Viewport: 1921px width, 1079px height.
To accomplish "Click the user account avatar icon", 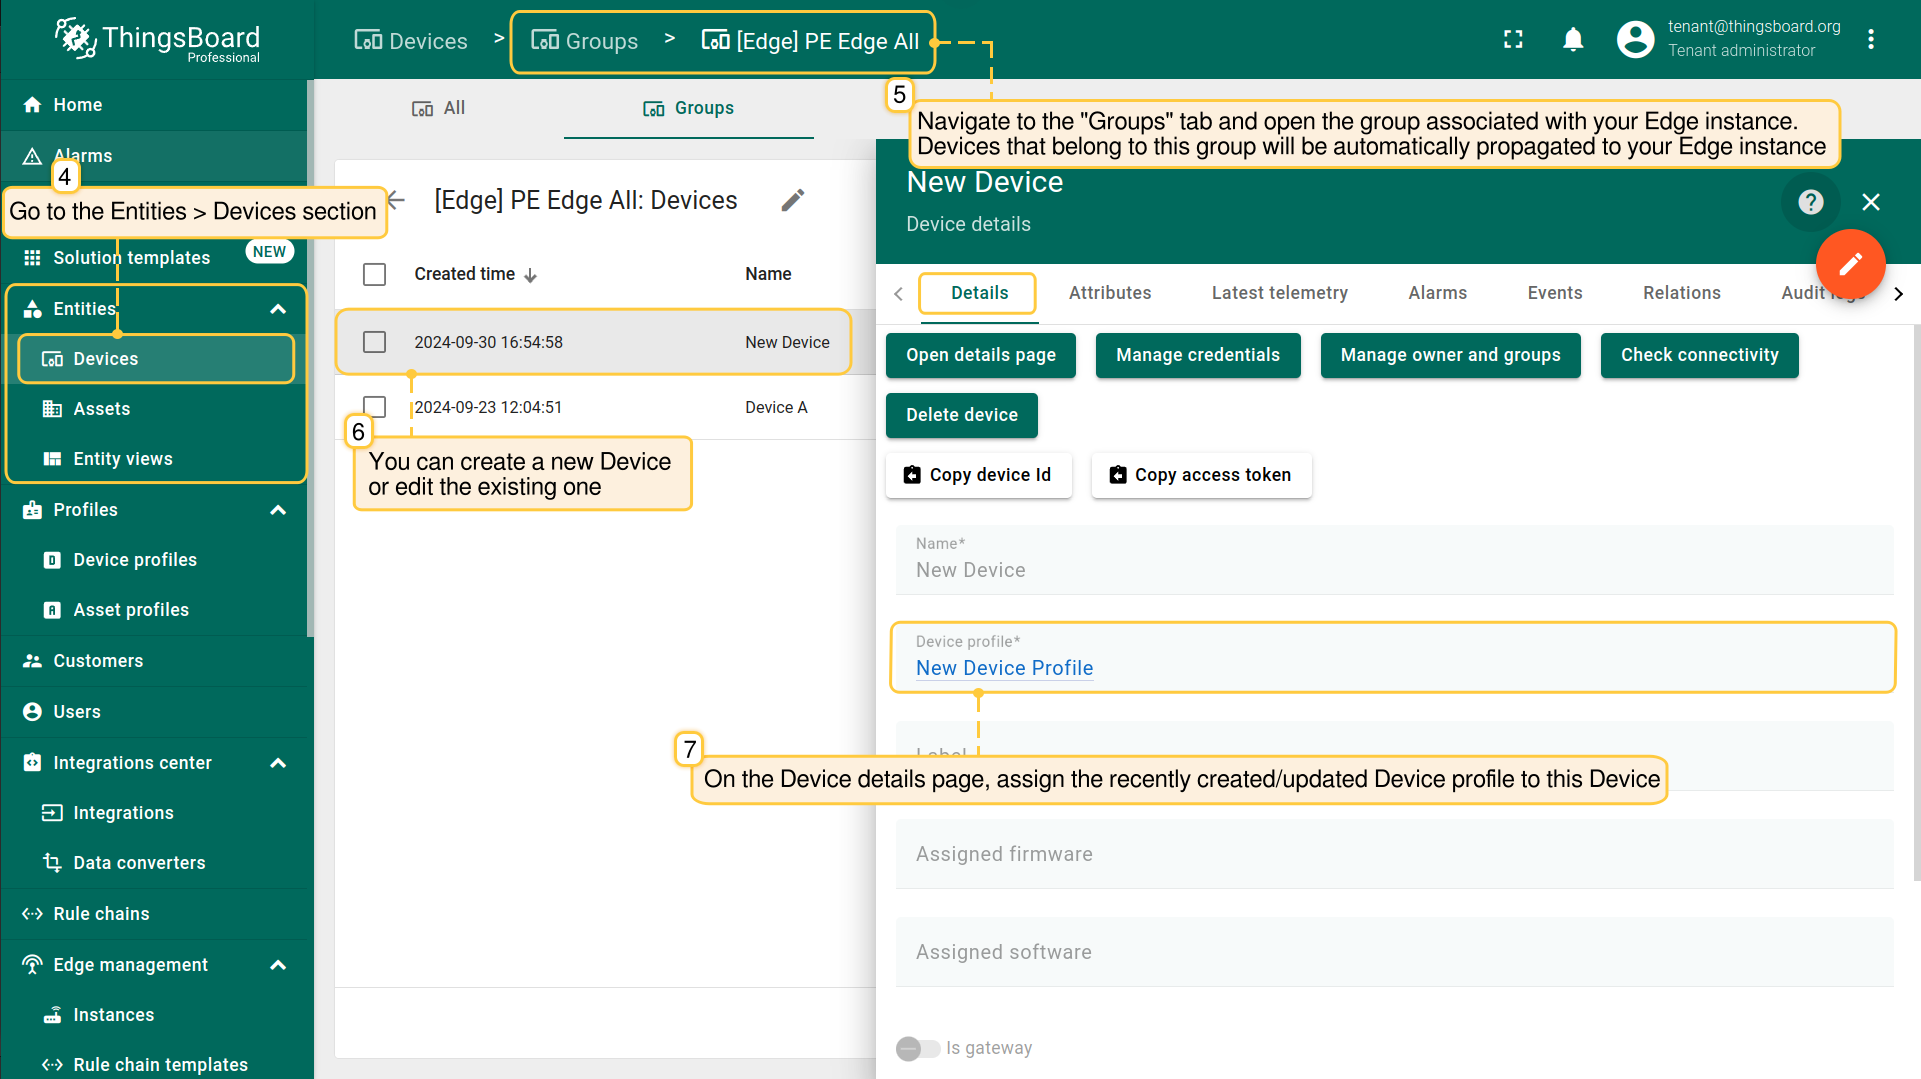I will [x=1635, y=40].
